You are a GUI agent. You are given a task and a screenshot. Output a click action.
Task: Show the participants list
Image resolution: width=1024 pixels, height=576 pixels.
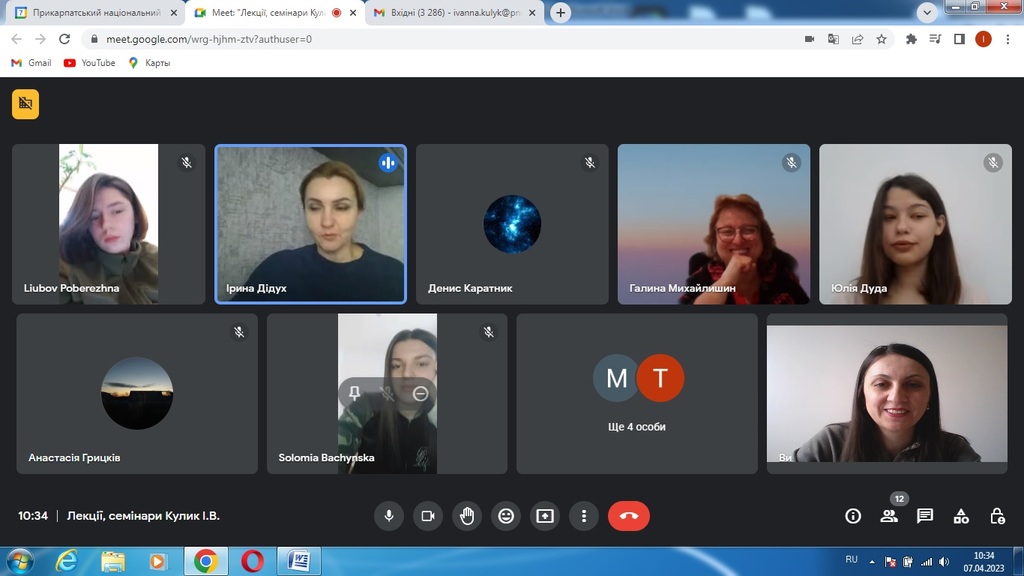(x=889, y=516)
